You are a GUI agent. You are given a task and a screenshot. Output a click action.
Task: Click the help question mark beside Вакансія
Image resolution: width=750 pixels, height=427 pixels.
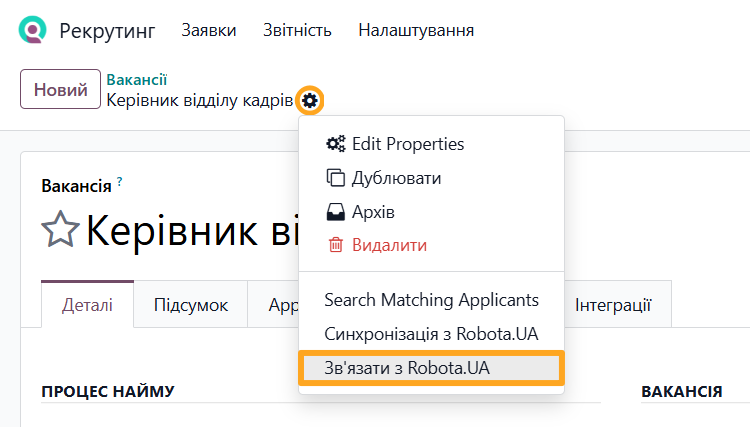(120, 181)
